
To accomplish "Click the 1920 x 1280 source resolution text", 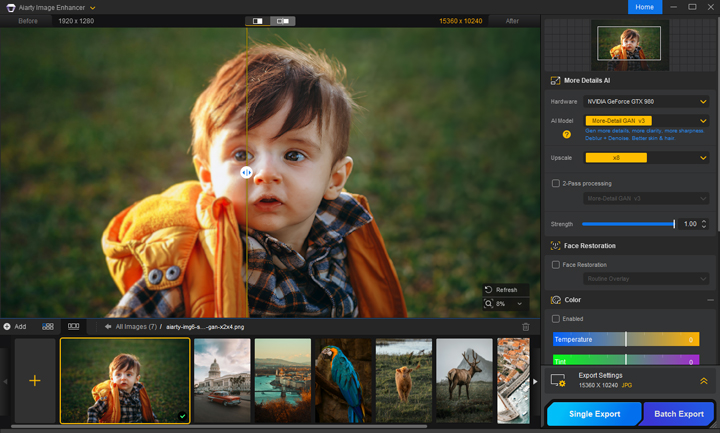I will click(76, 21).
